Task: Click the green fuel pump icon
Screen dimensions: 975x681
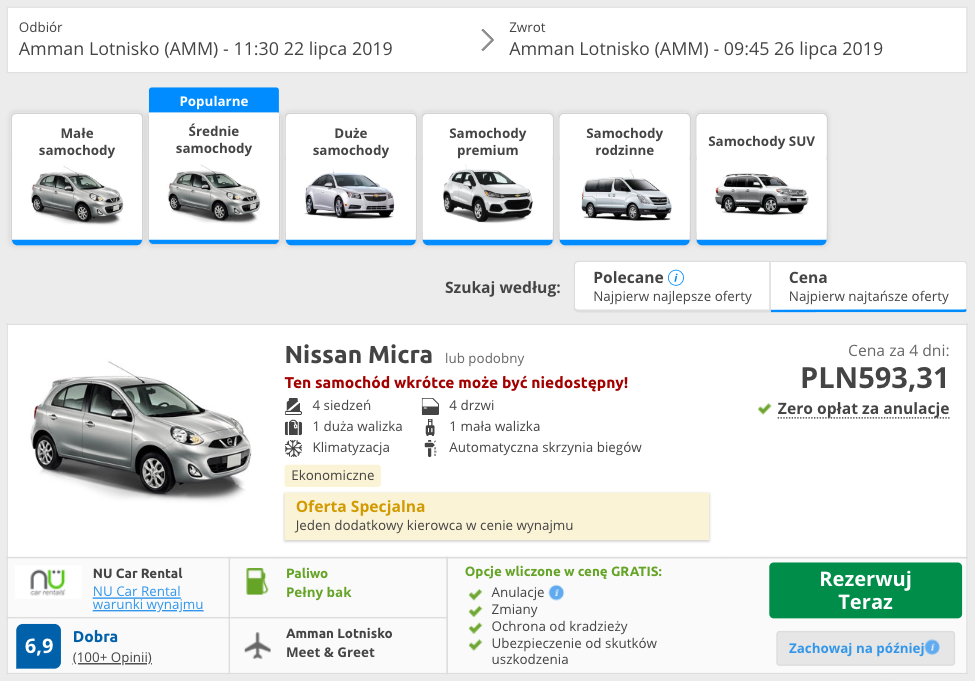Action: pyautogui.click(x=256, y=581)
